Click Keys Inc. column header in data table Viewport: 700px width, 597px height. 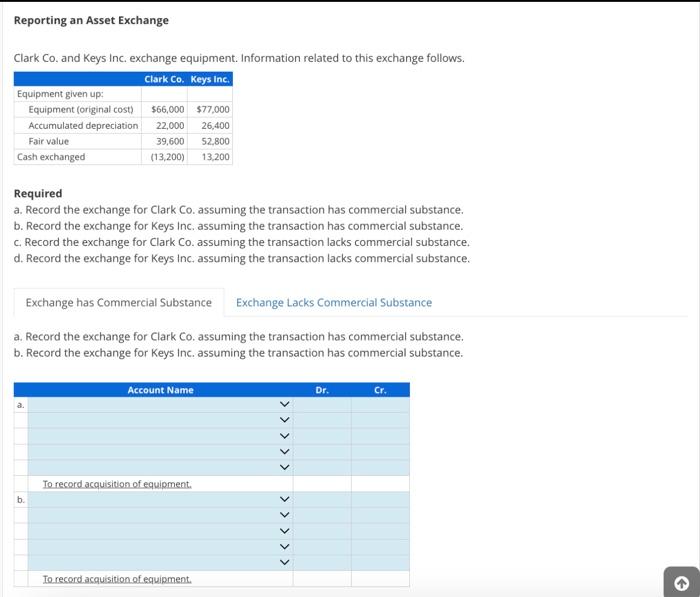[210, 79]
